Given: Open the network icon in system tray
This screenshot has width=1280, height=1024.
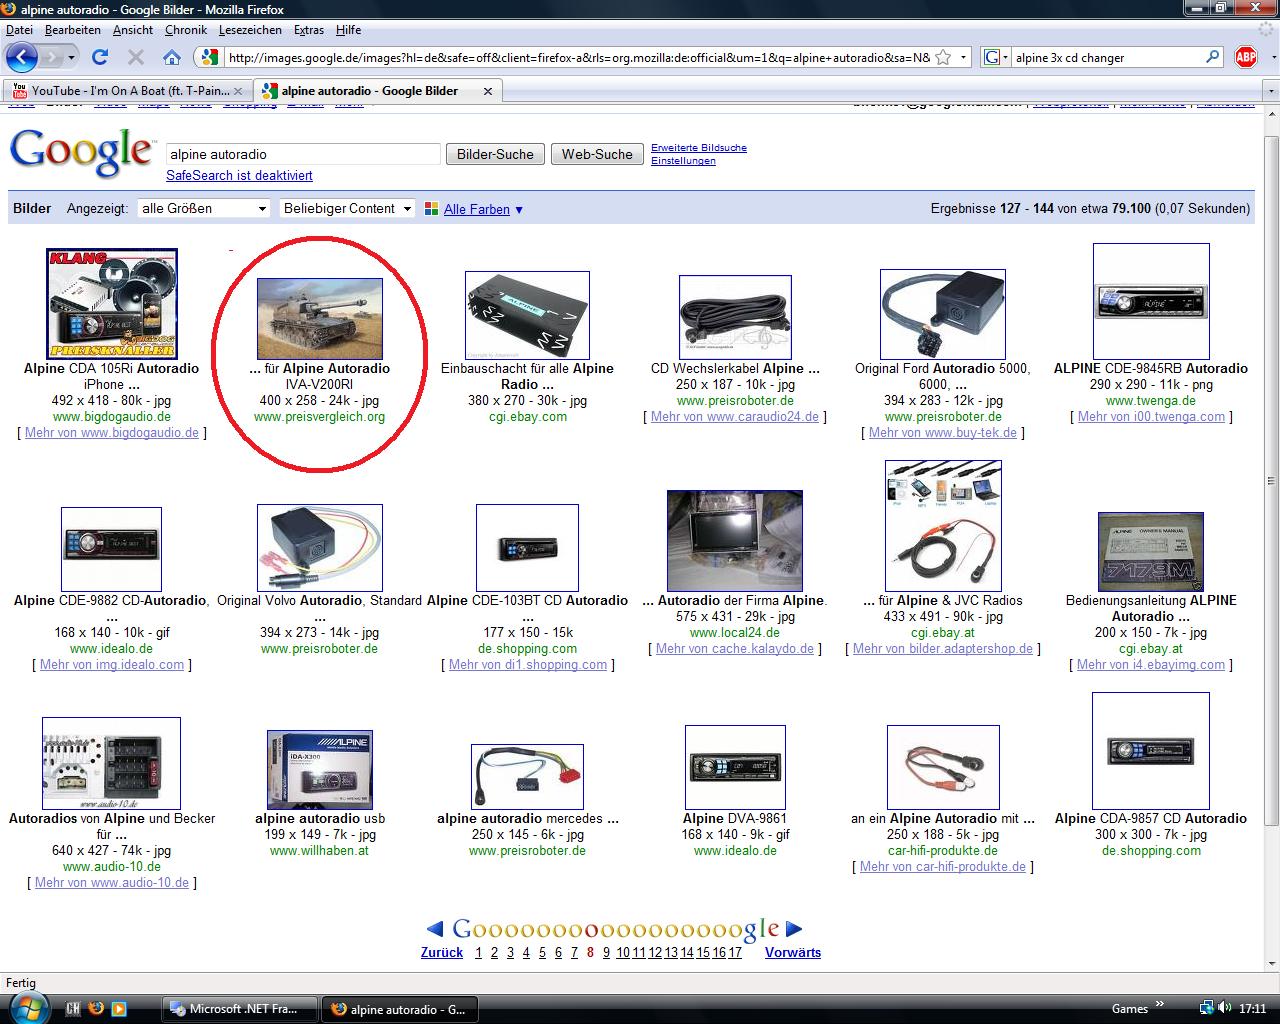Looking at the screenshot, I should coord(1208,1008).
